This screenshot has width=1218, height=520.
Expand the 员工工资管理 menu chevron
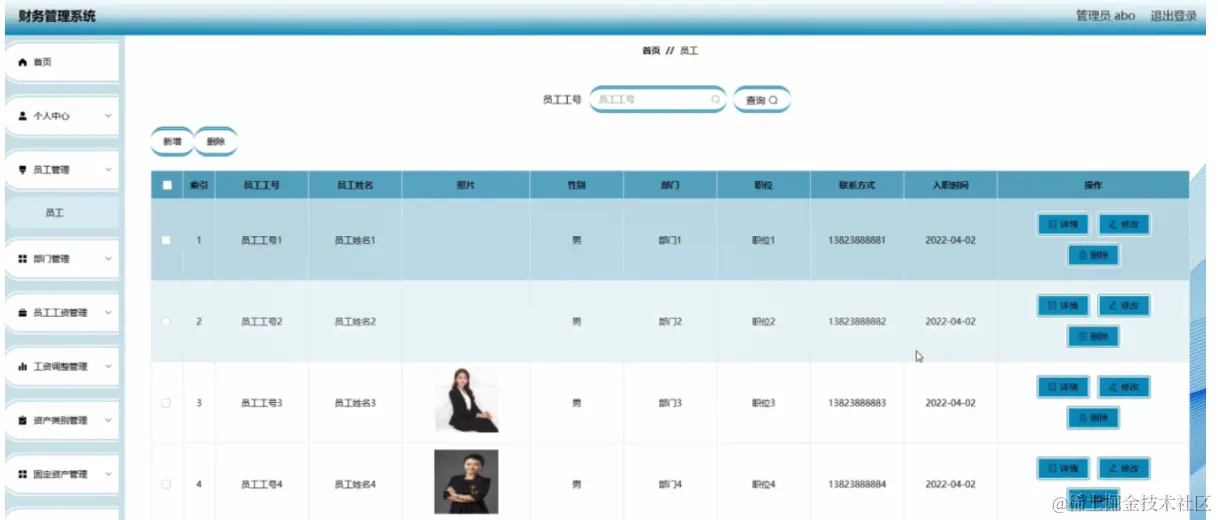click(108, 313)
